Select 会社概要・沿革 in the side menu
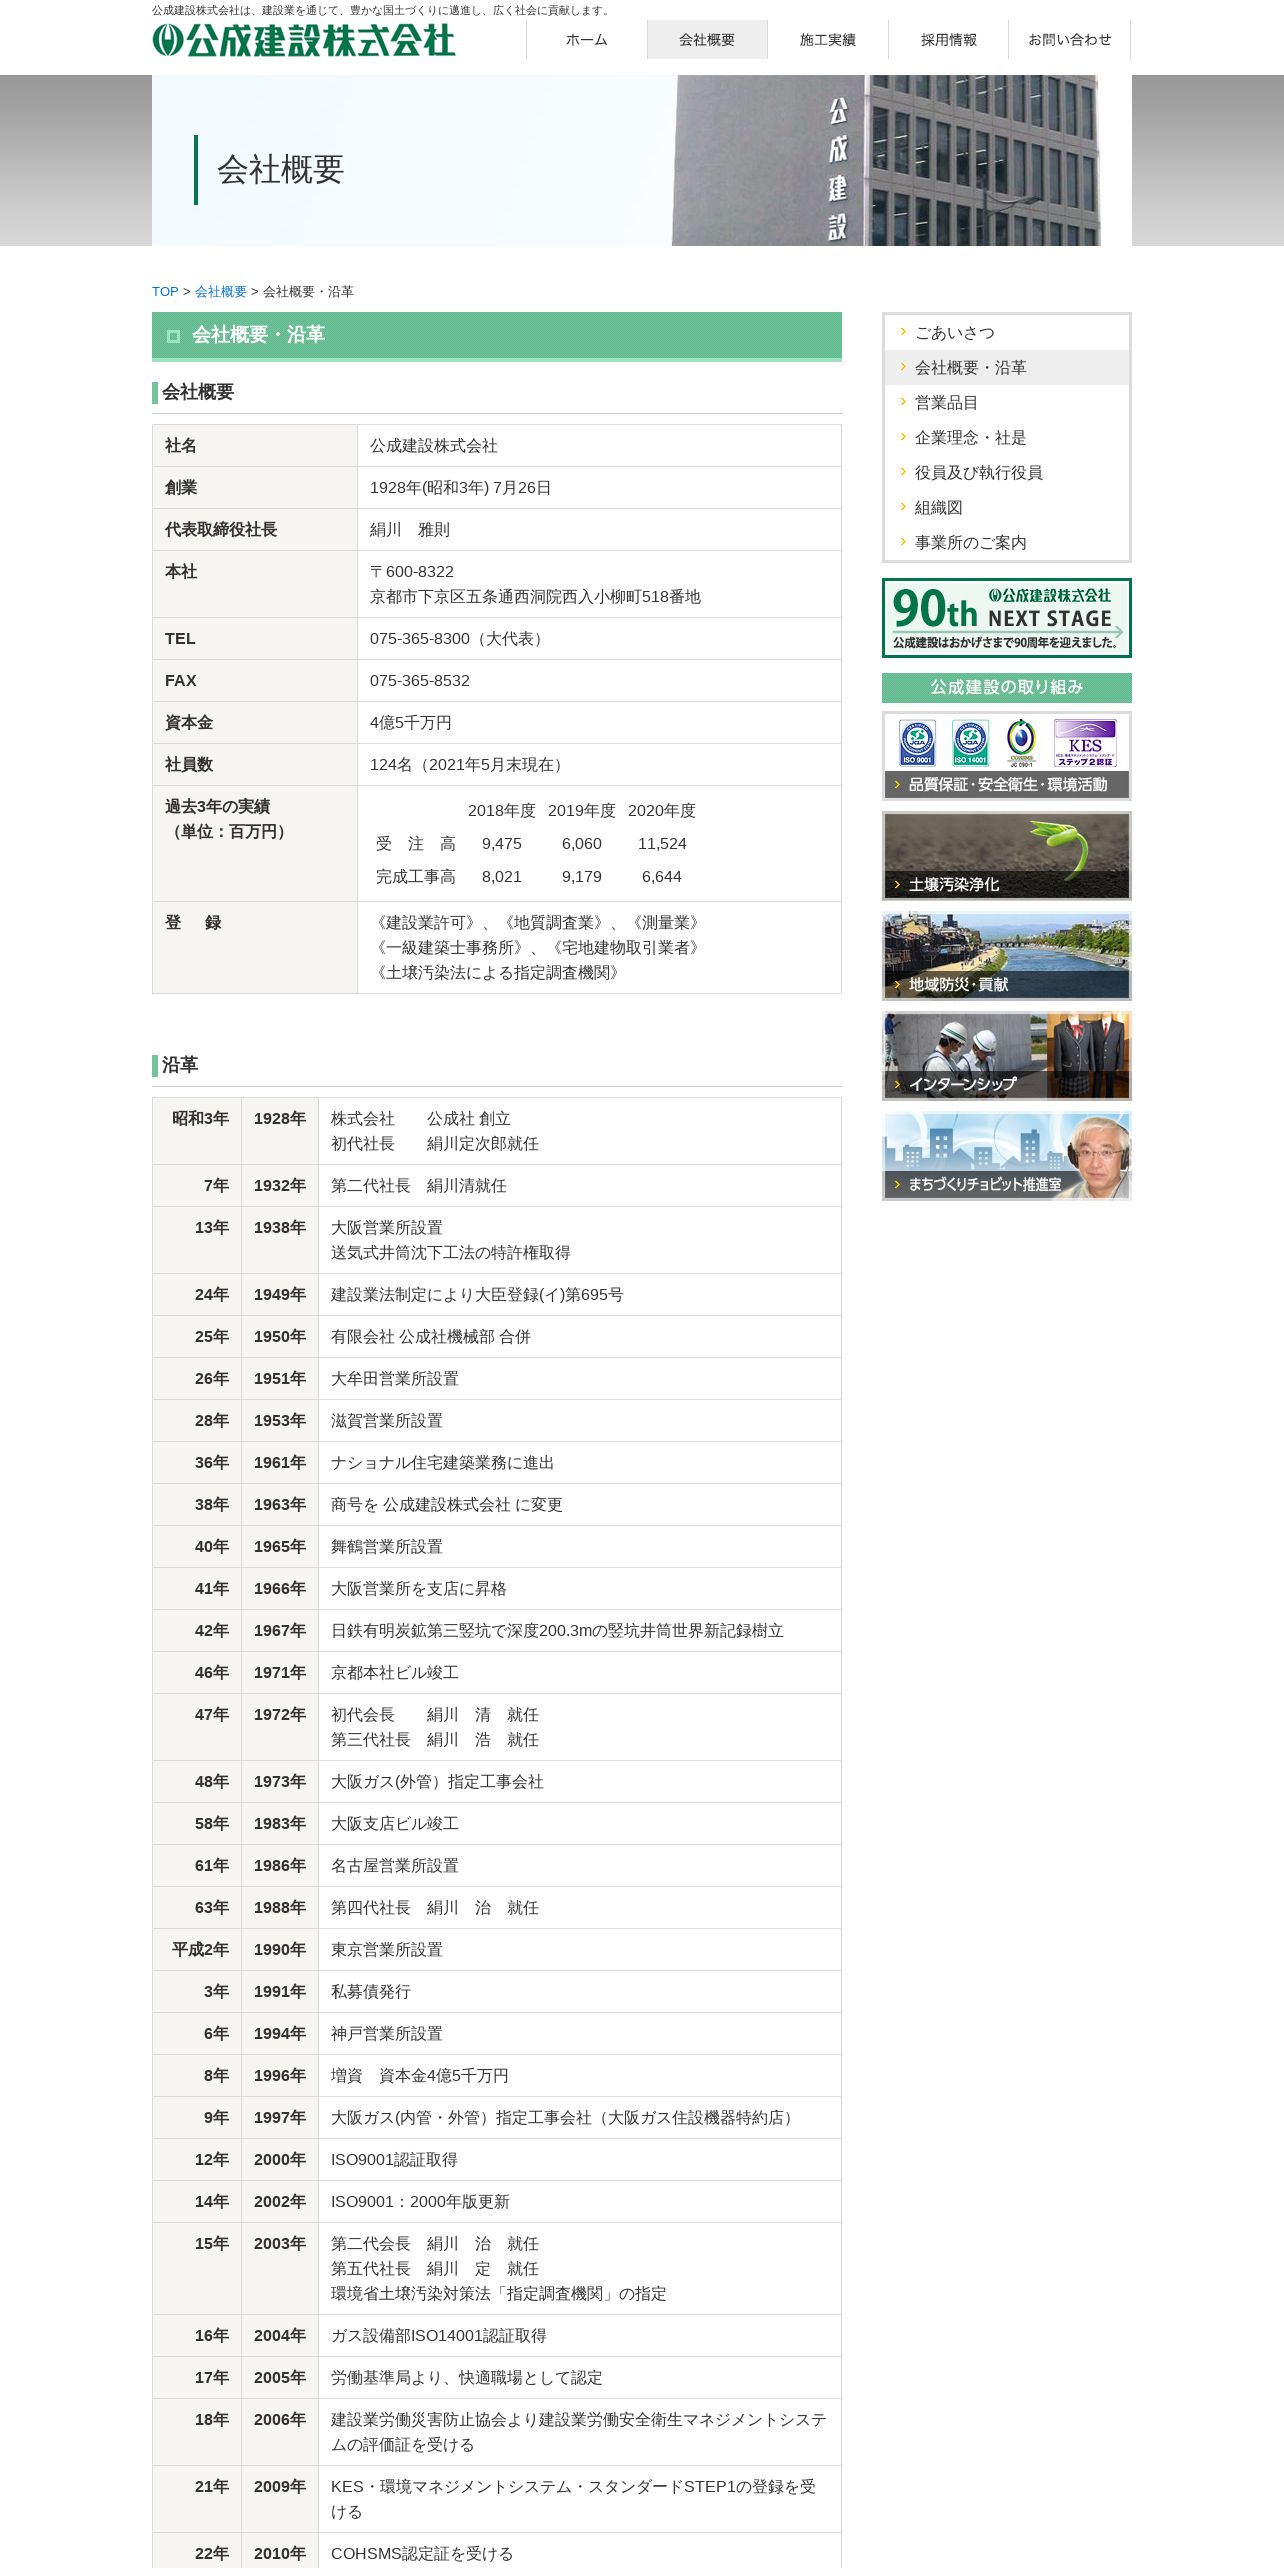Image resolution: width=1284 pixels, height=2568 pixels. 1007,368
